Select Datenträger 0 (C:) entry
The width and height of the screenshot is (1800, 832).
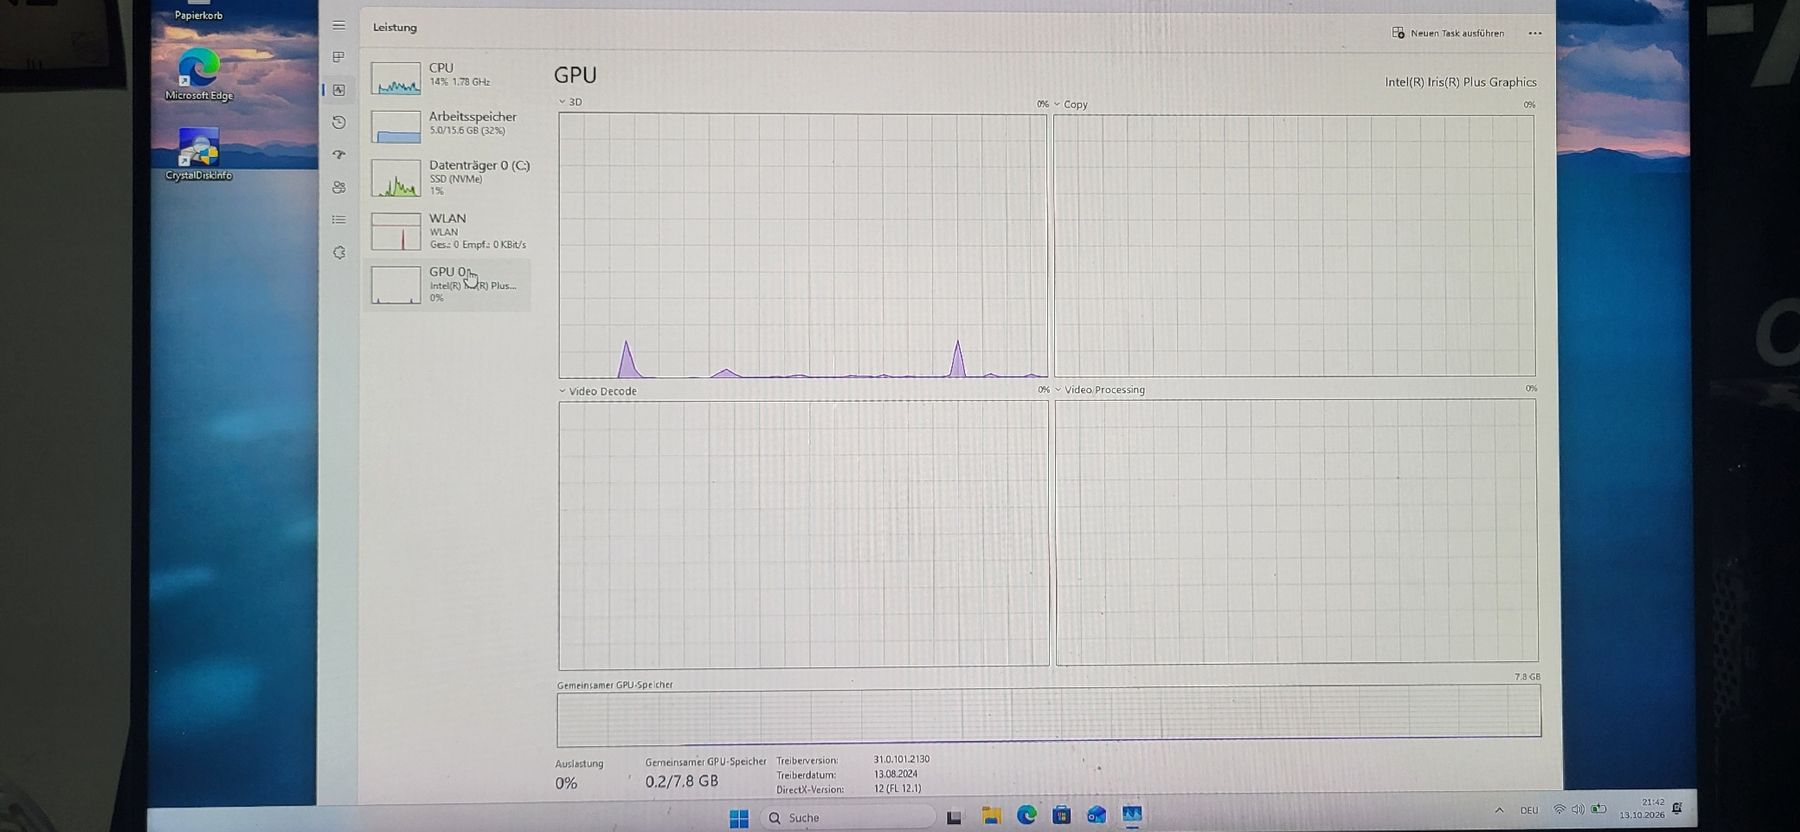pos(447,178)
